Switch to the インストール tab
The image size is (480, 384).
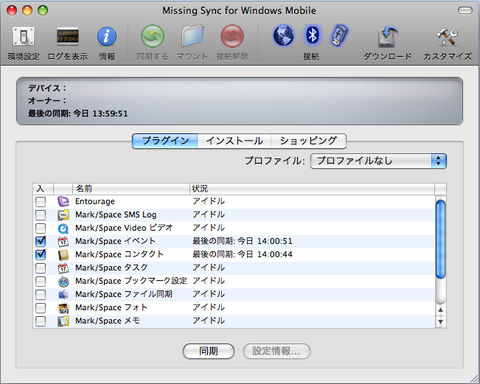[x=234, y=141]
